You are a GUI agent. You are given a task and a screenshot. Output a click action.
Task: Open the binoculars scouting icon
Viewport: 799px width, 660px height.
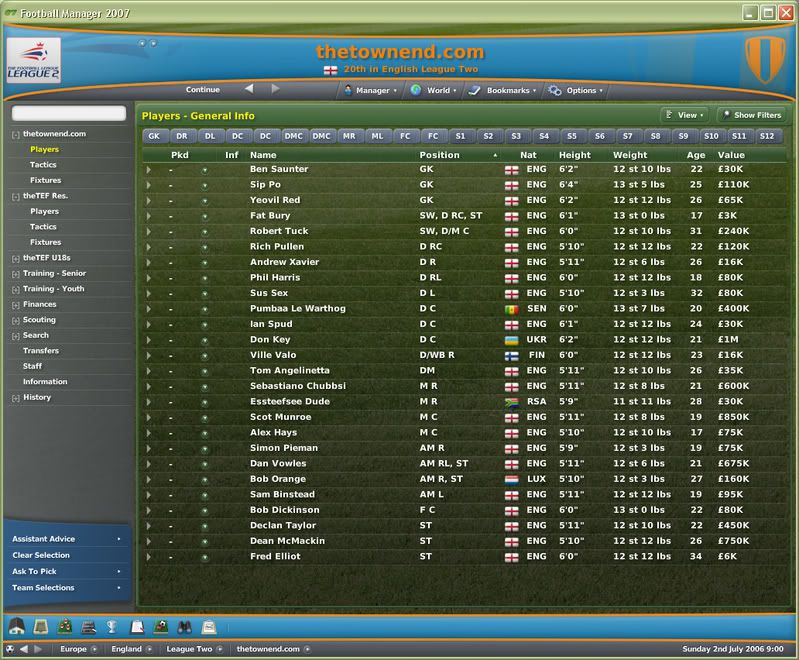(184, 626)
